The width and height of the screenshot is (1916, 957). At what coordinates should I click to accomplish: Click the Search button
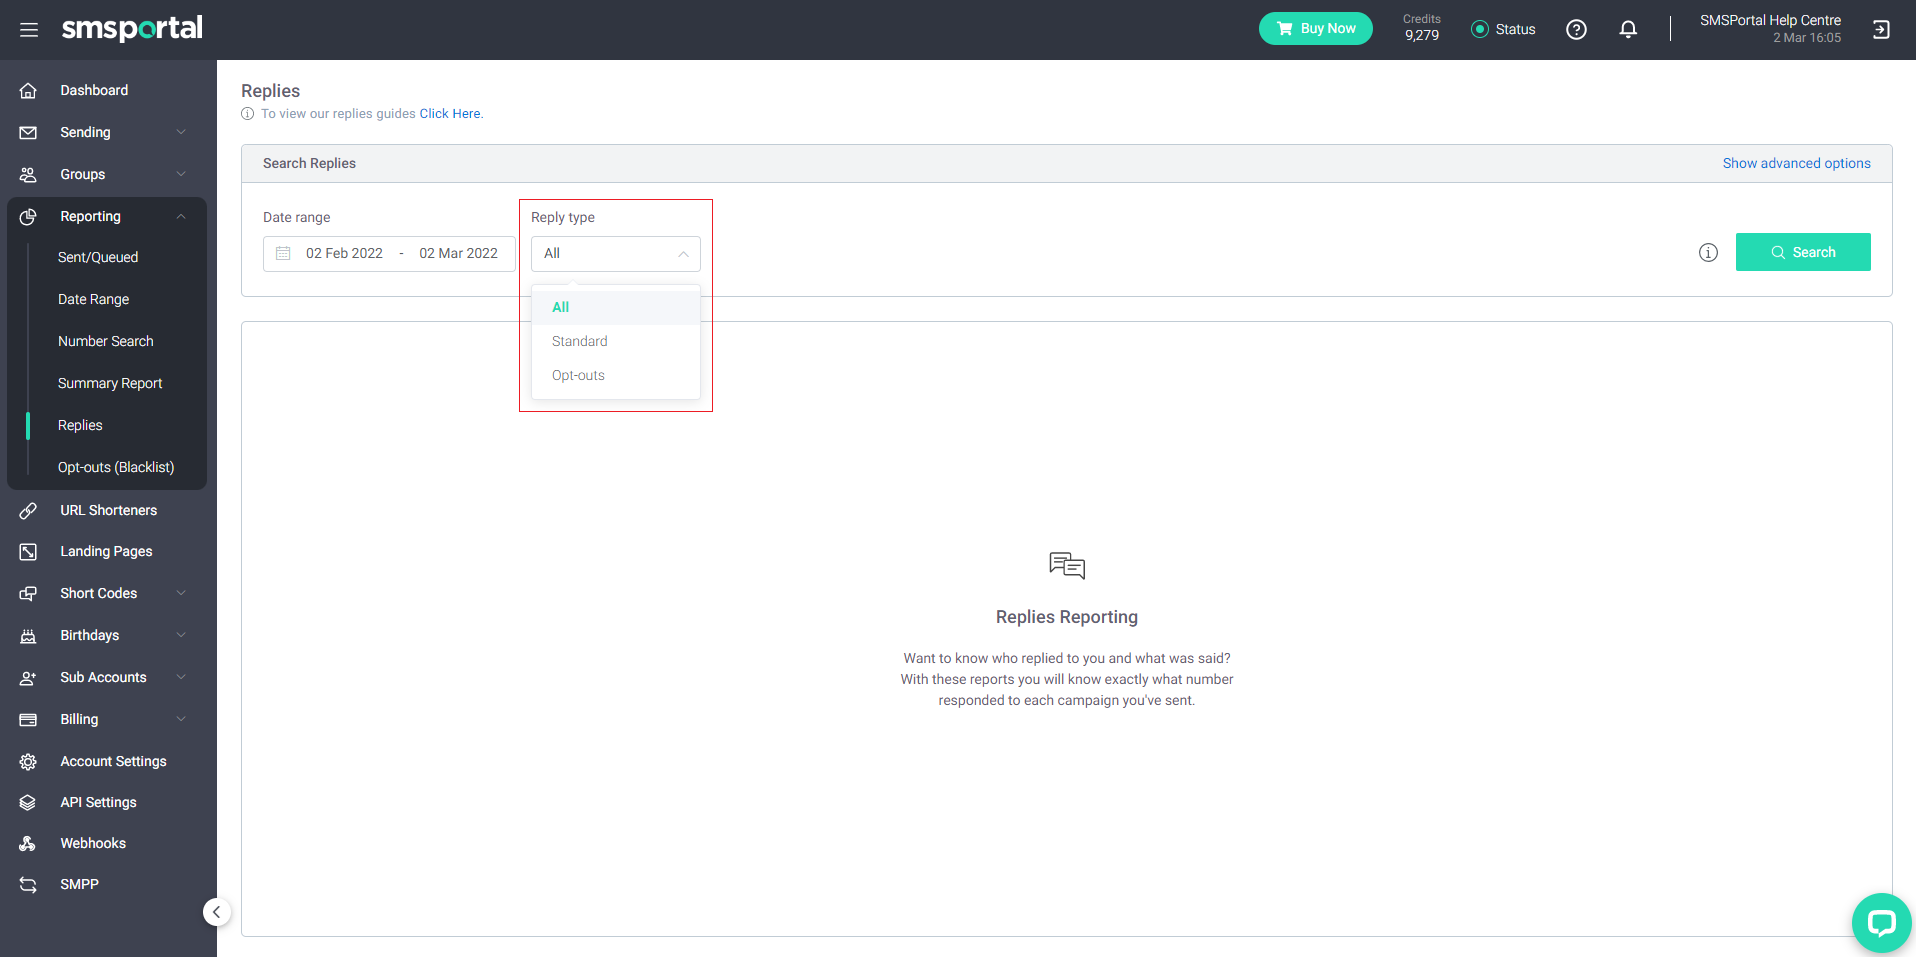(1803, 252)
